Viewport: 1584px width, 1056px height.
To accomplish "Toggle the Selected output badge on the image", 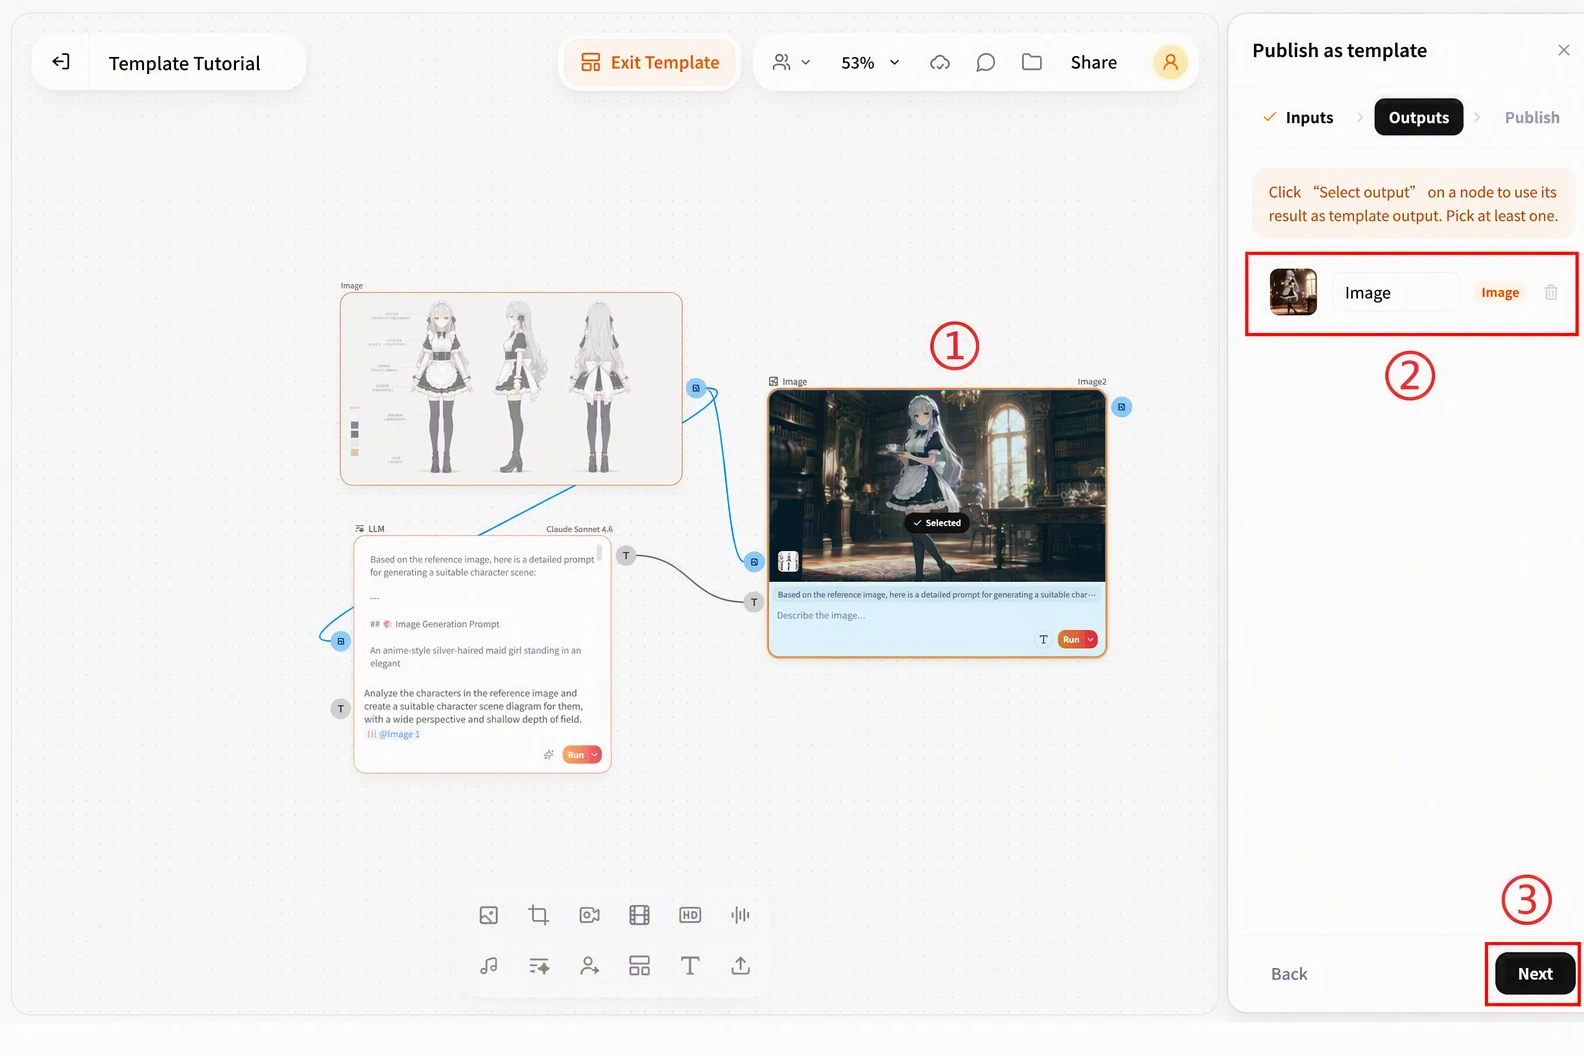I will pos(937,523).
